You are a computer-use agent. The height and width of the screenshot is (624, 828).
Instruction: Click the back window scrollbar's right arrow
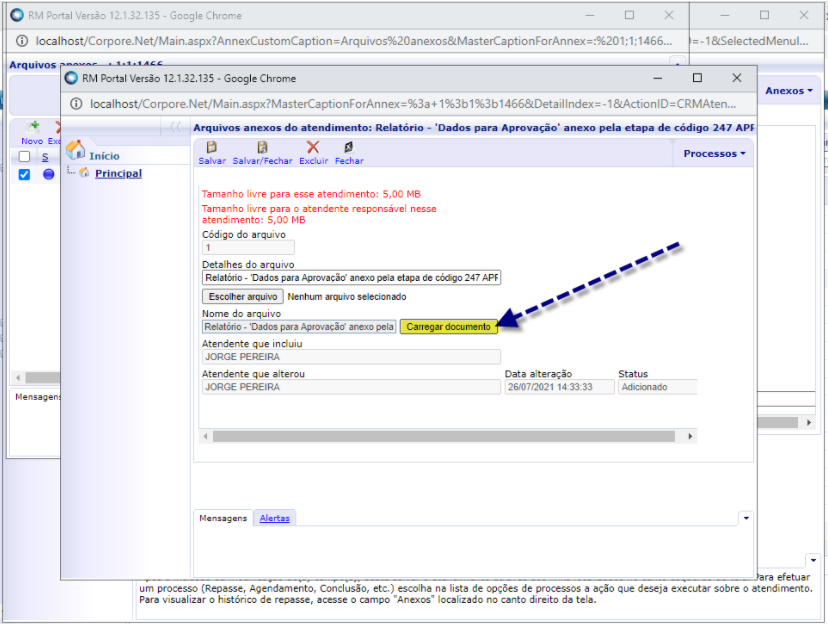click(808, 422)
